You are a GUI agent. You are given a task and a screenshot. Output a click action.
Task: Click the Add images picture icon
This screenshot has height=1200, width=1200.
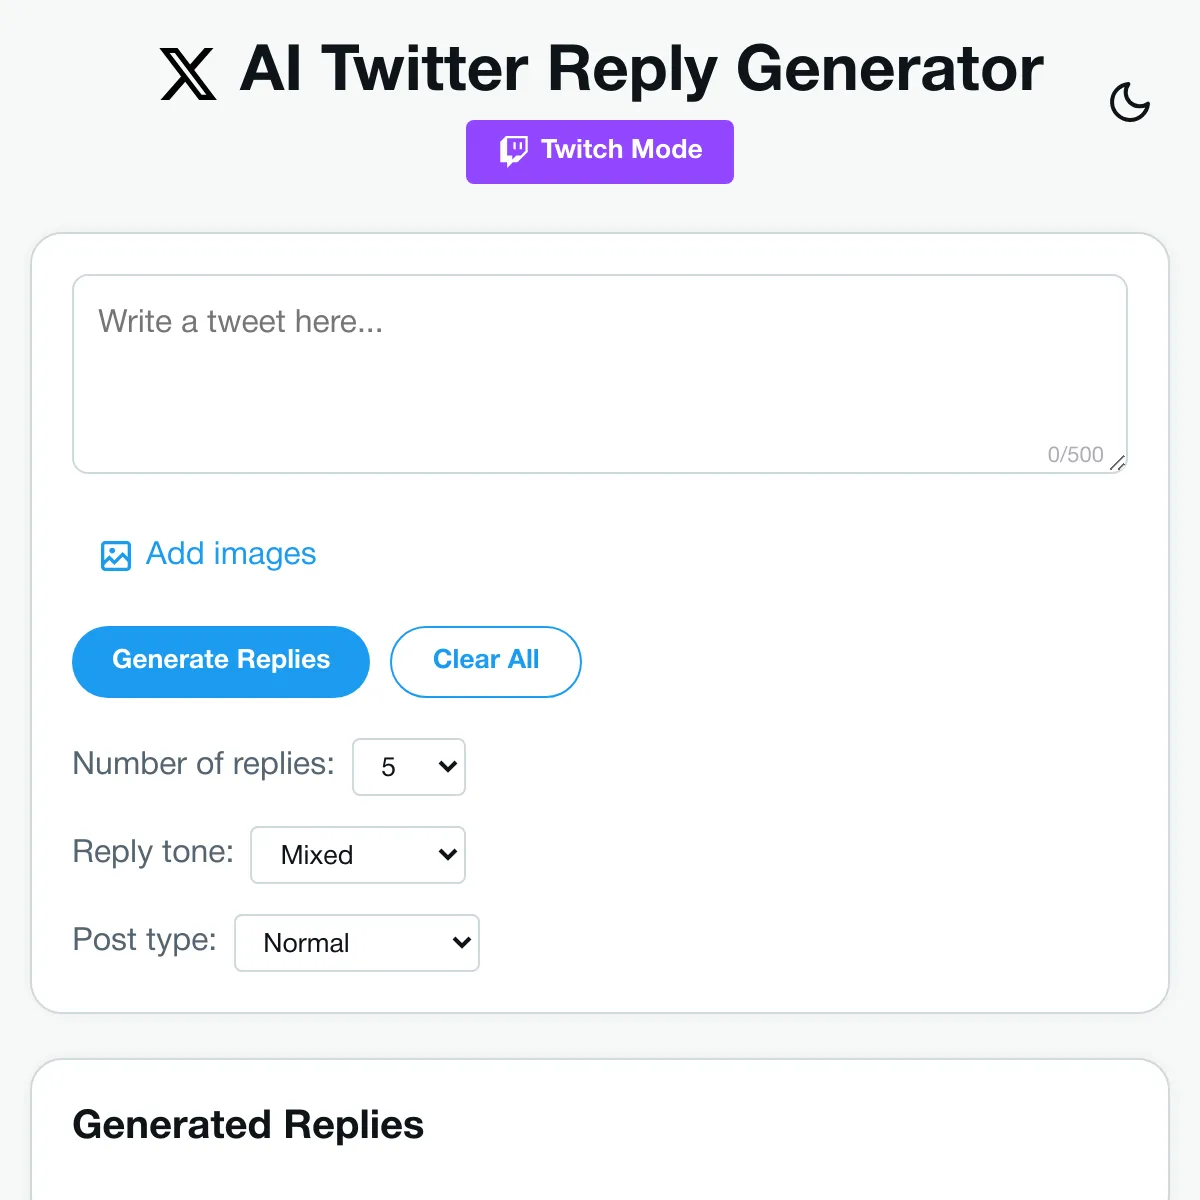point(115,555)
